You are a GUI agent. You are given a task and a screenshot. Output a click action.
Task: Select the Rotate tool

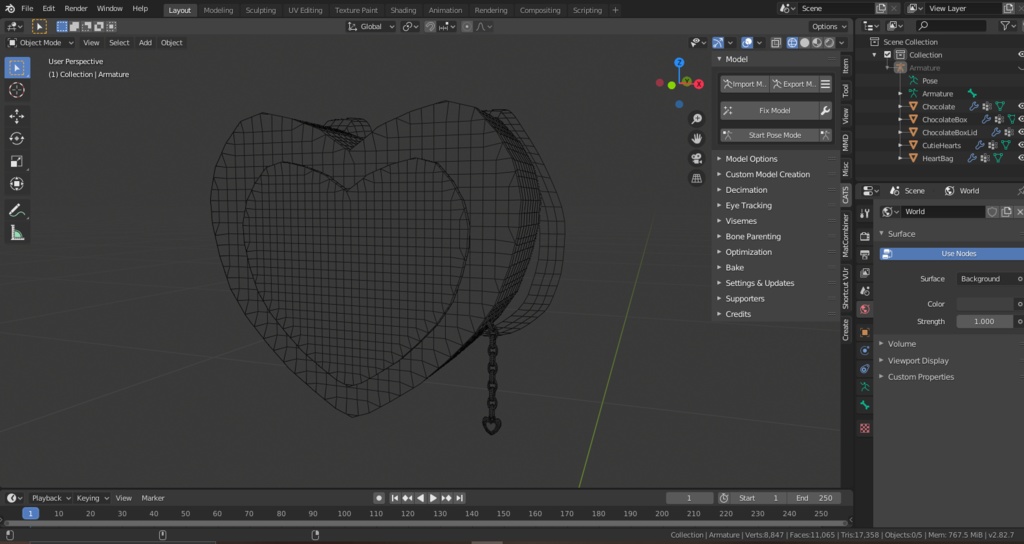pyautogui.click(x=17, y=139)
